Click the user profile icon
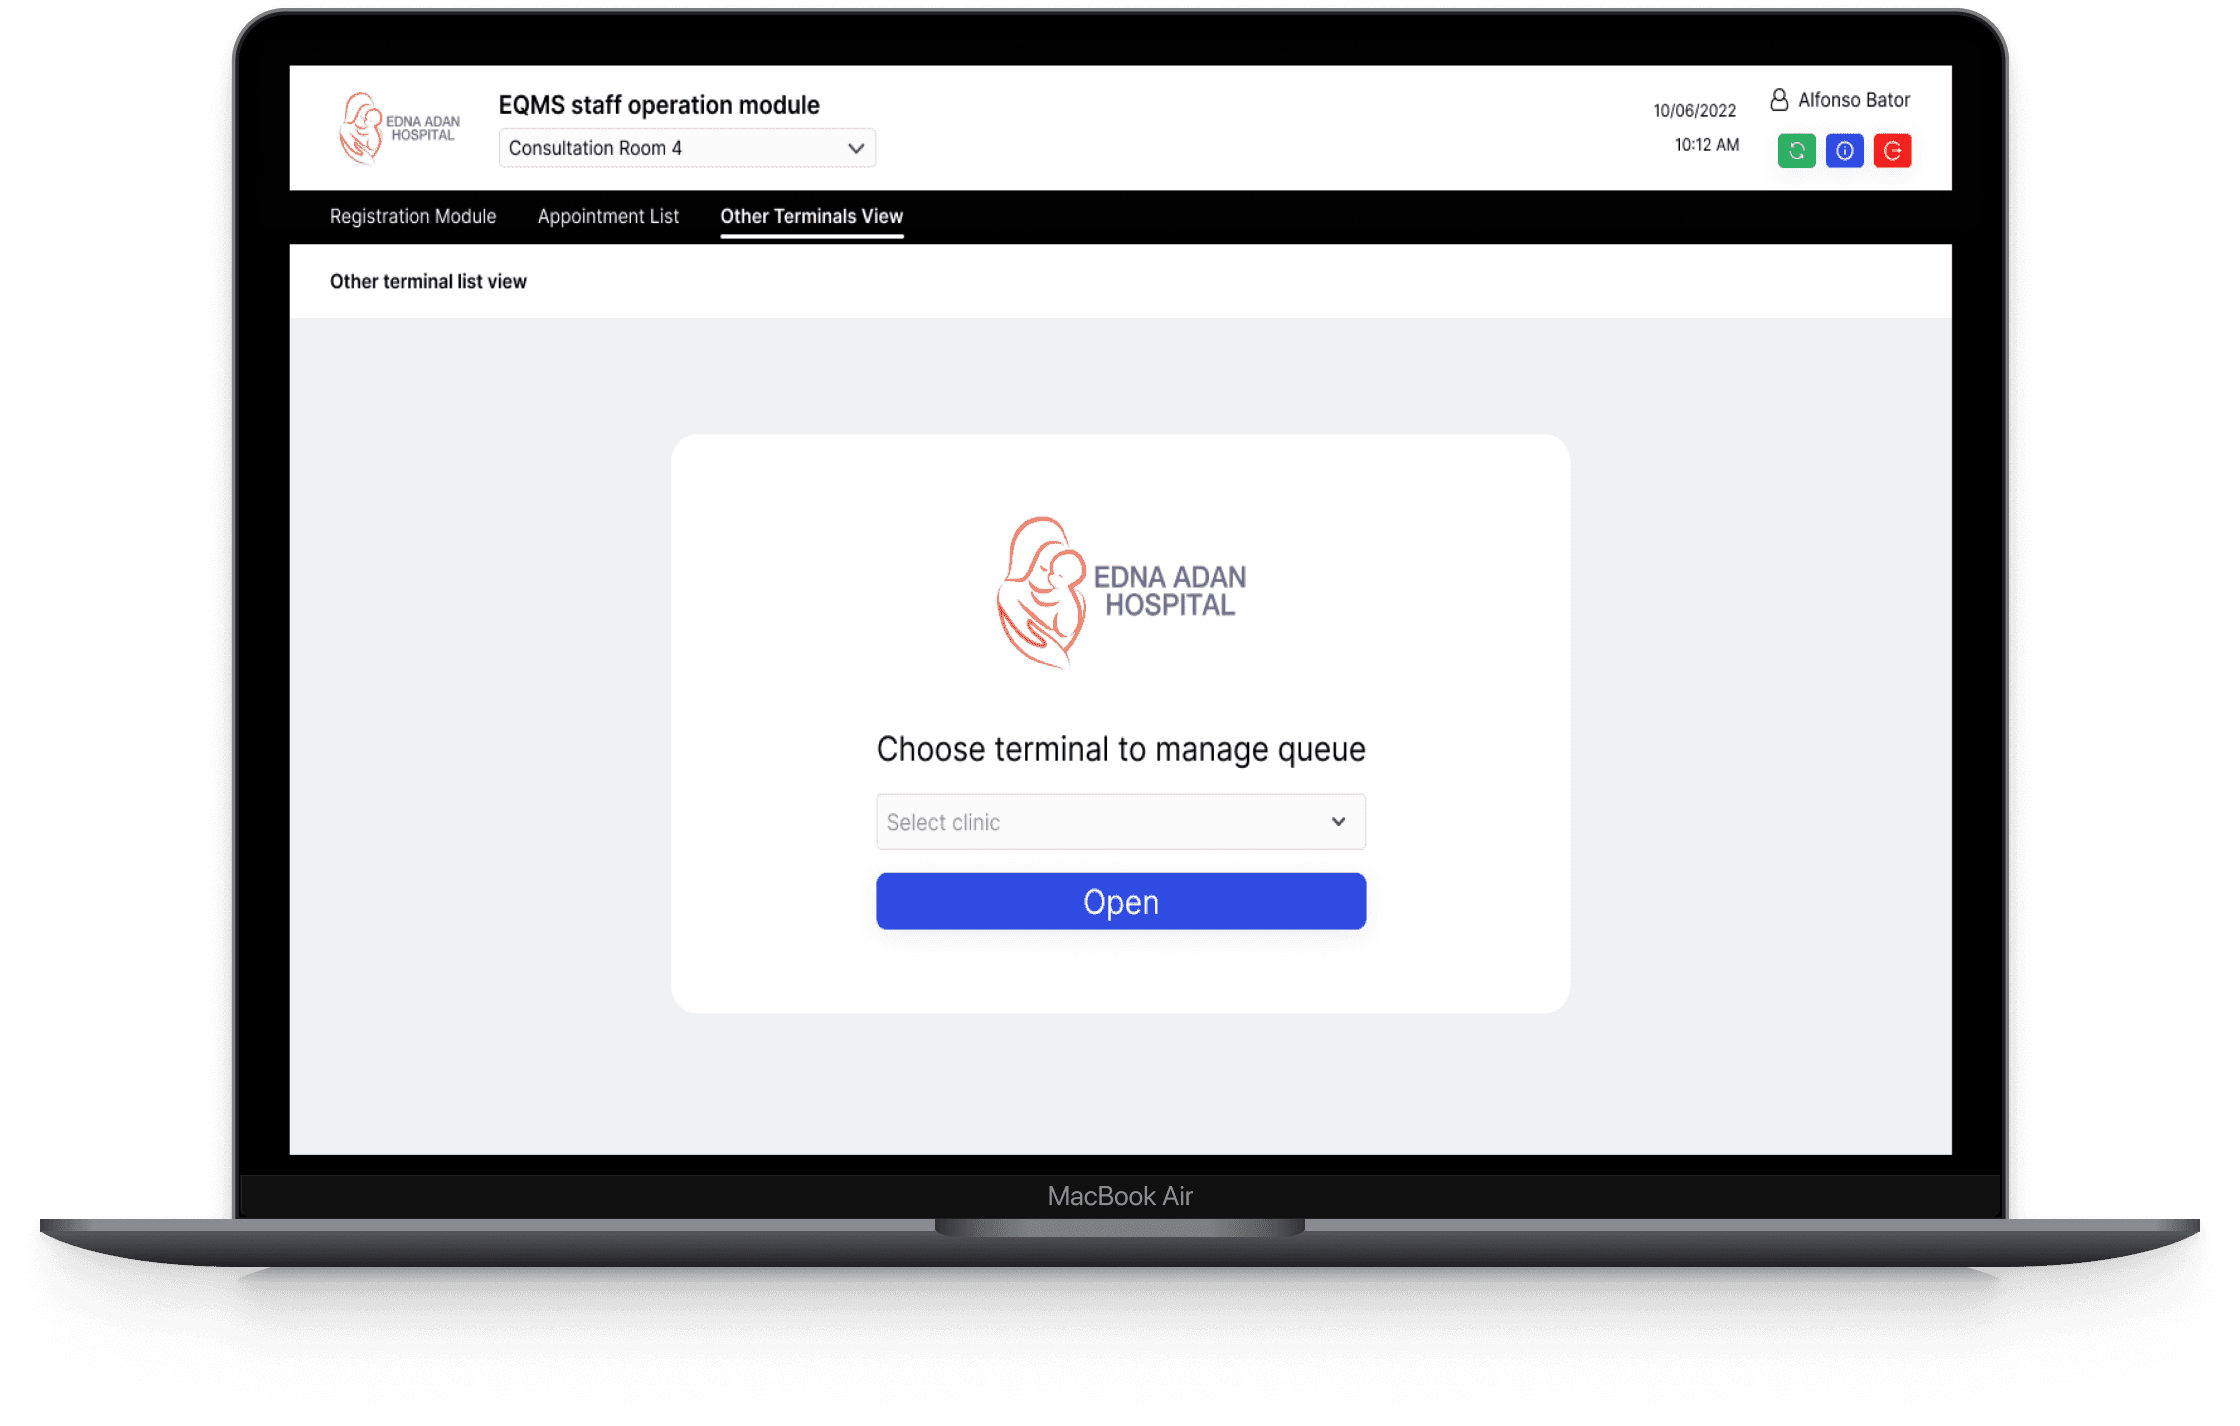Viewport: 2240px width, 1426px height. 1779,100
